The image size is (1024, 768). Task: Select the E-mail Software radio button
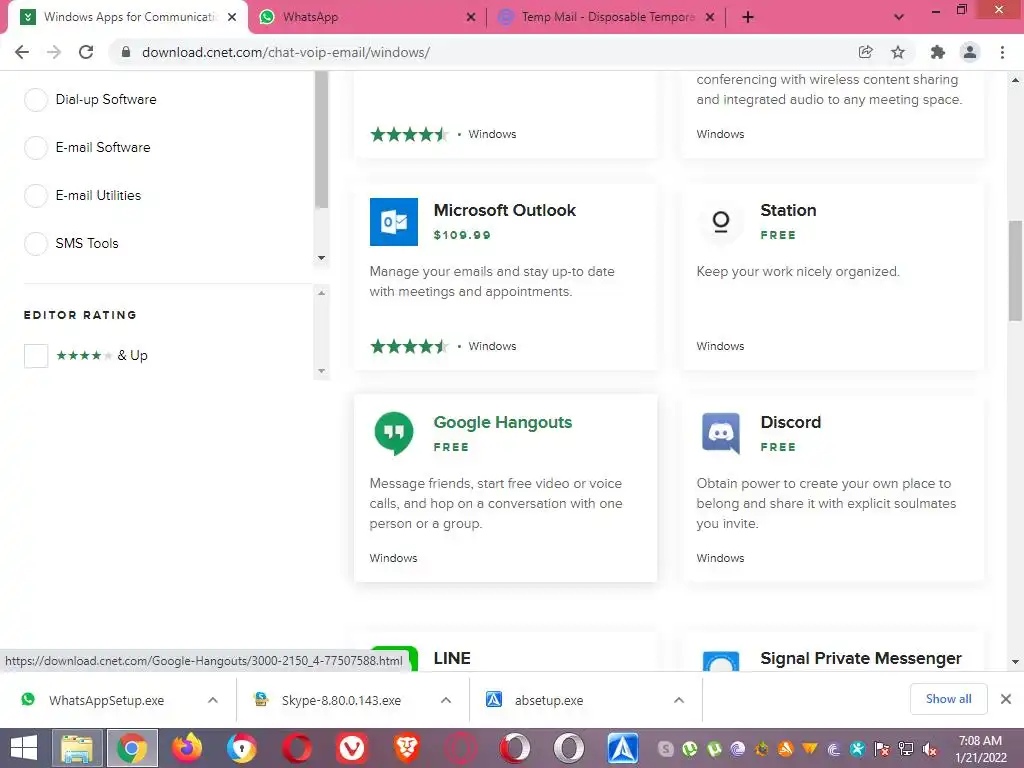(35, 148)
